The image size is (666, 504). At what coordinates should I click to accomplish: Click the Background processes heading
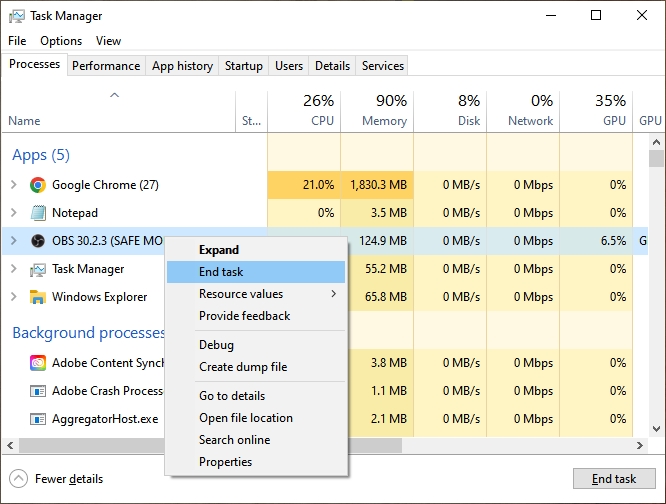coord(88,333)
